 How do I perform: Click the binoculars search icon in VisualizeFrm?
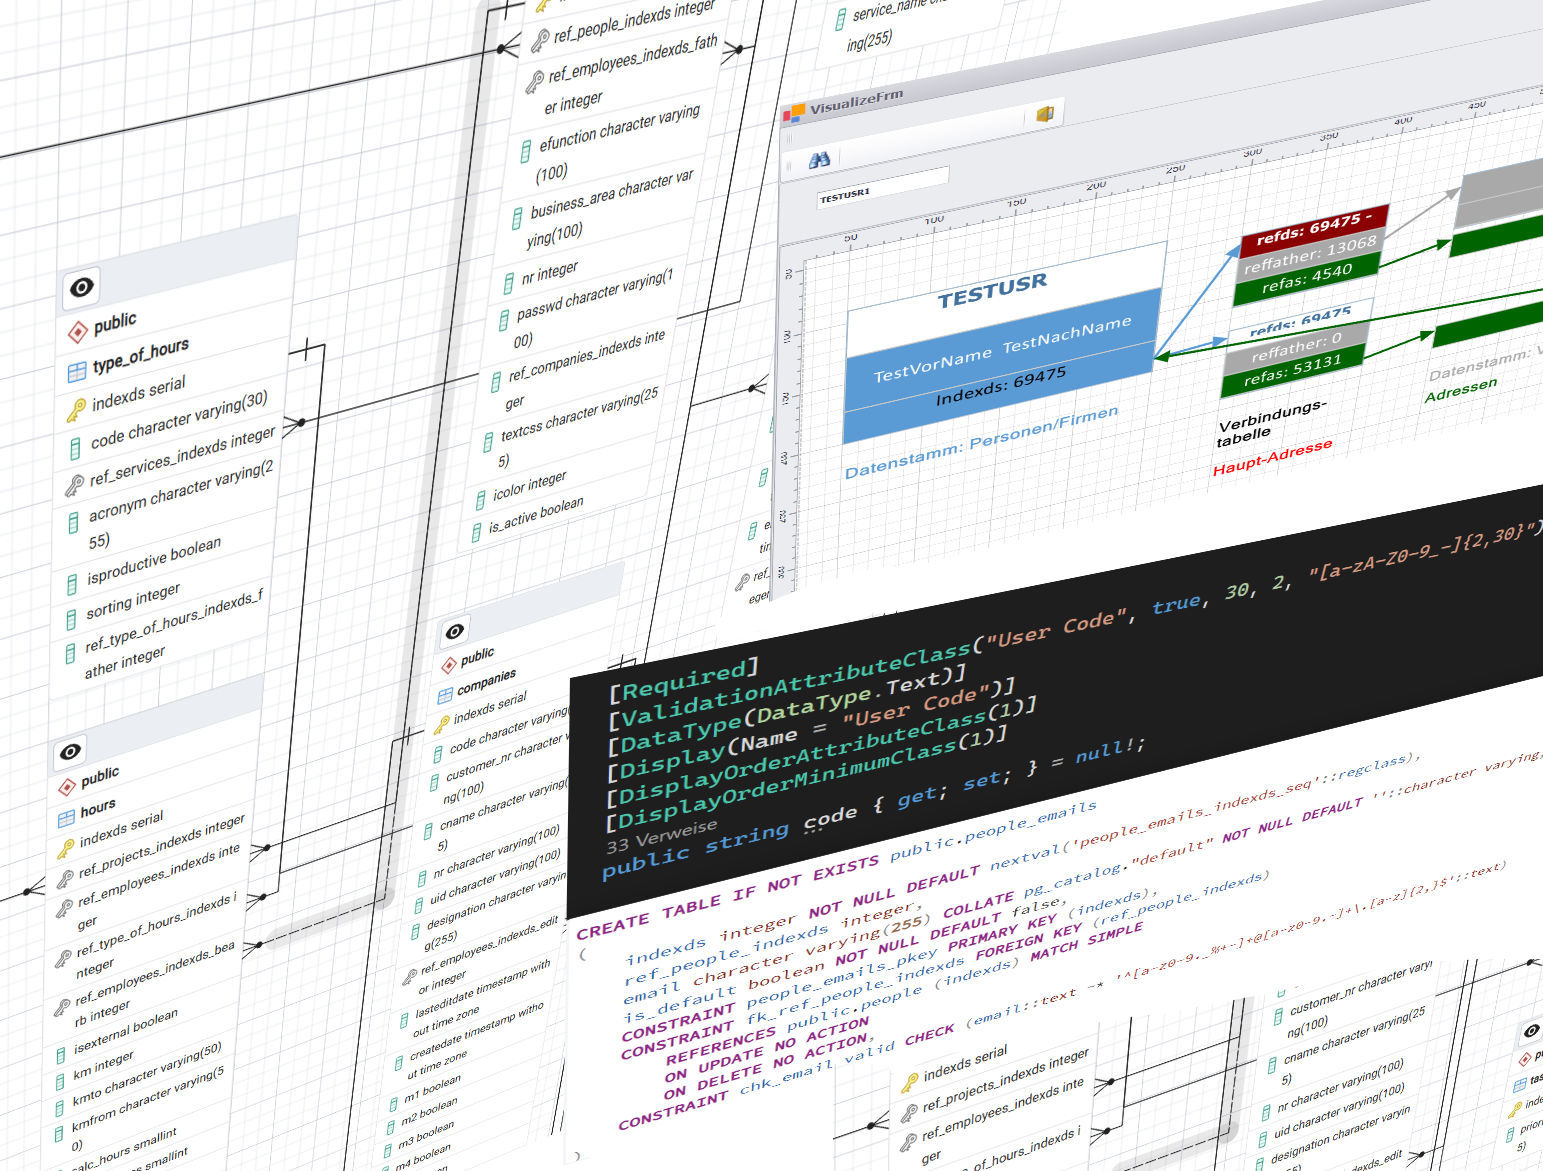[819, 159]
